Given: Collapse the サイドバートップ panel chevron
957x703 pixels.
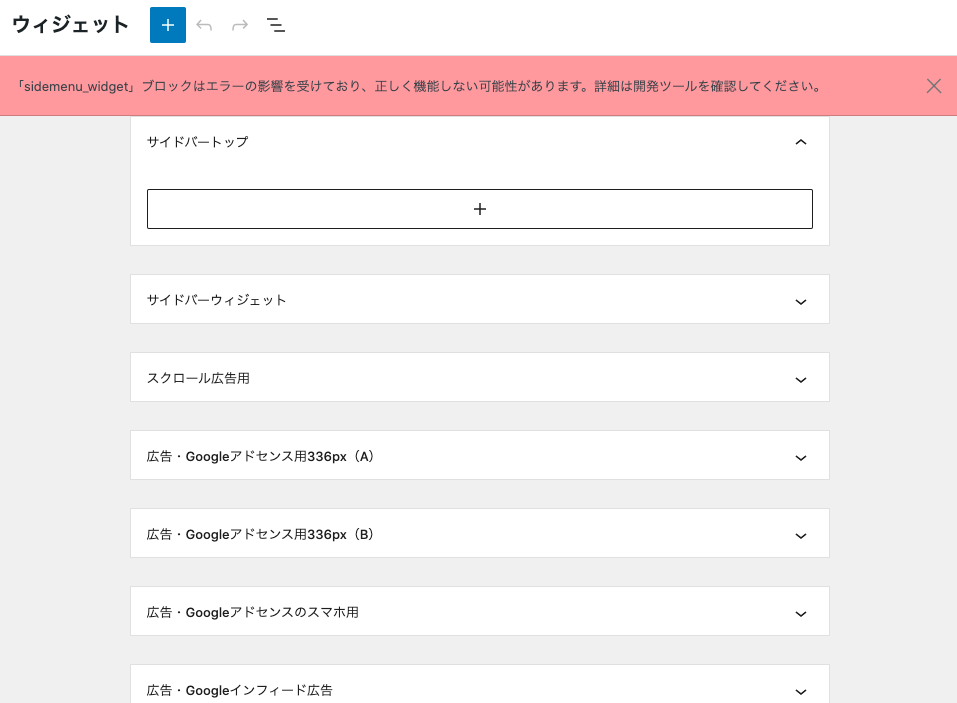Looking at the screenshot, I should click(x=801, y=142).
